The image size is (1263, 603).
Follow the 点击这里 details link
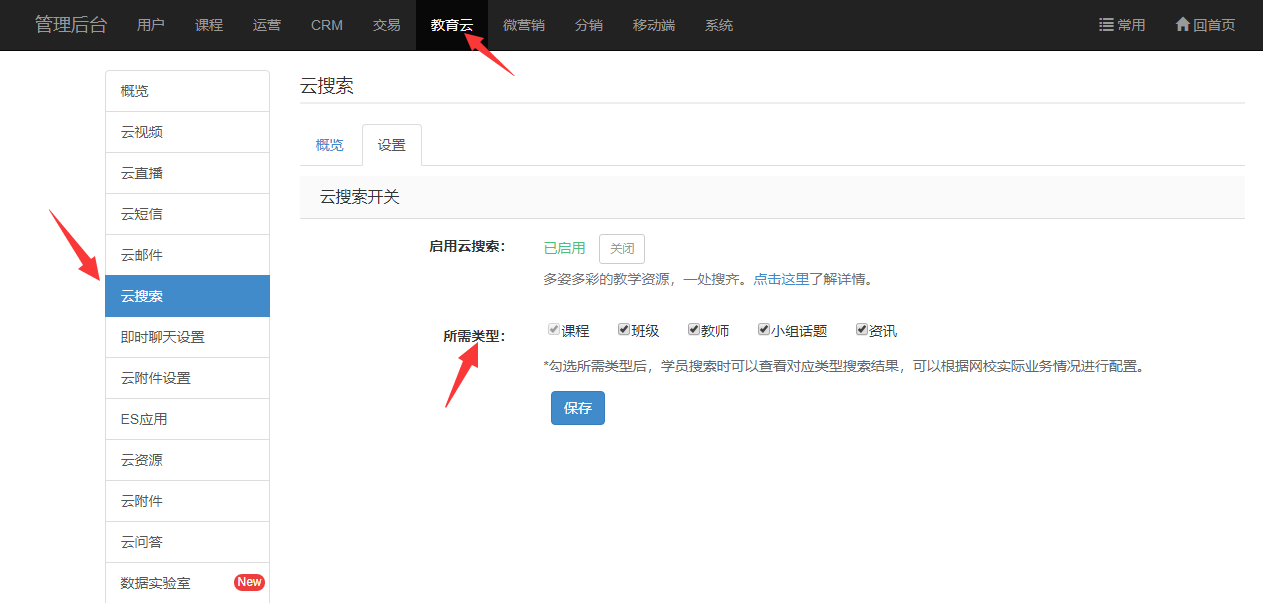coord(781,280)
